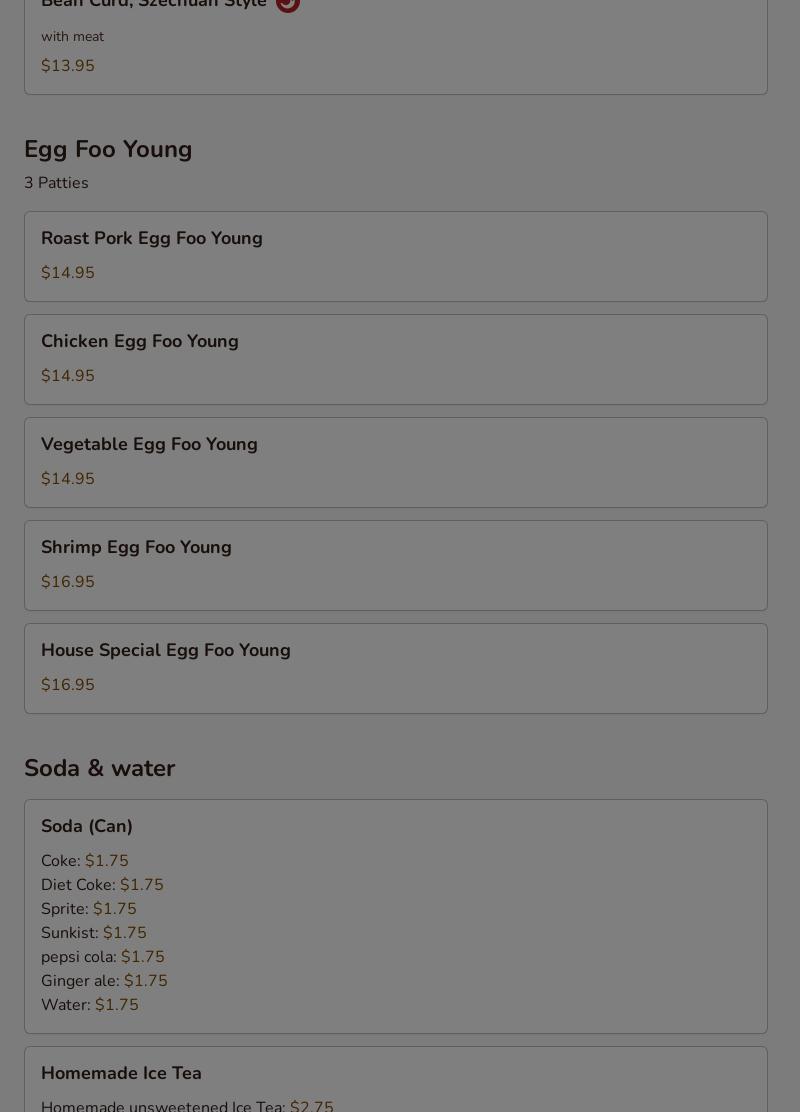Click the spicy pepper icon beside Bean Curd
The width and height of the screenshot is (800, 1112).
tap(288, 4)
